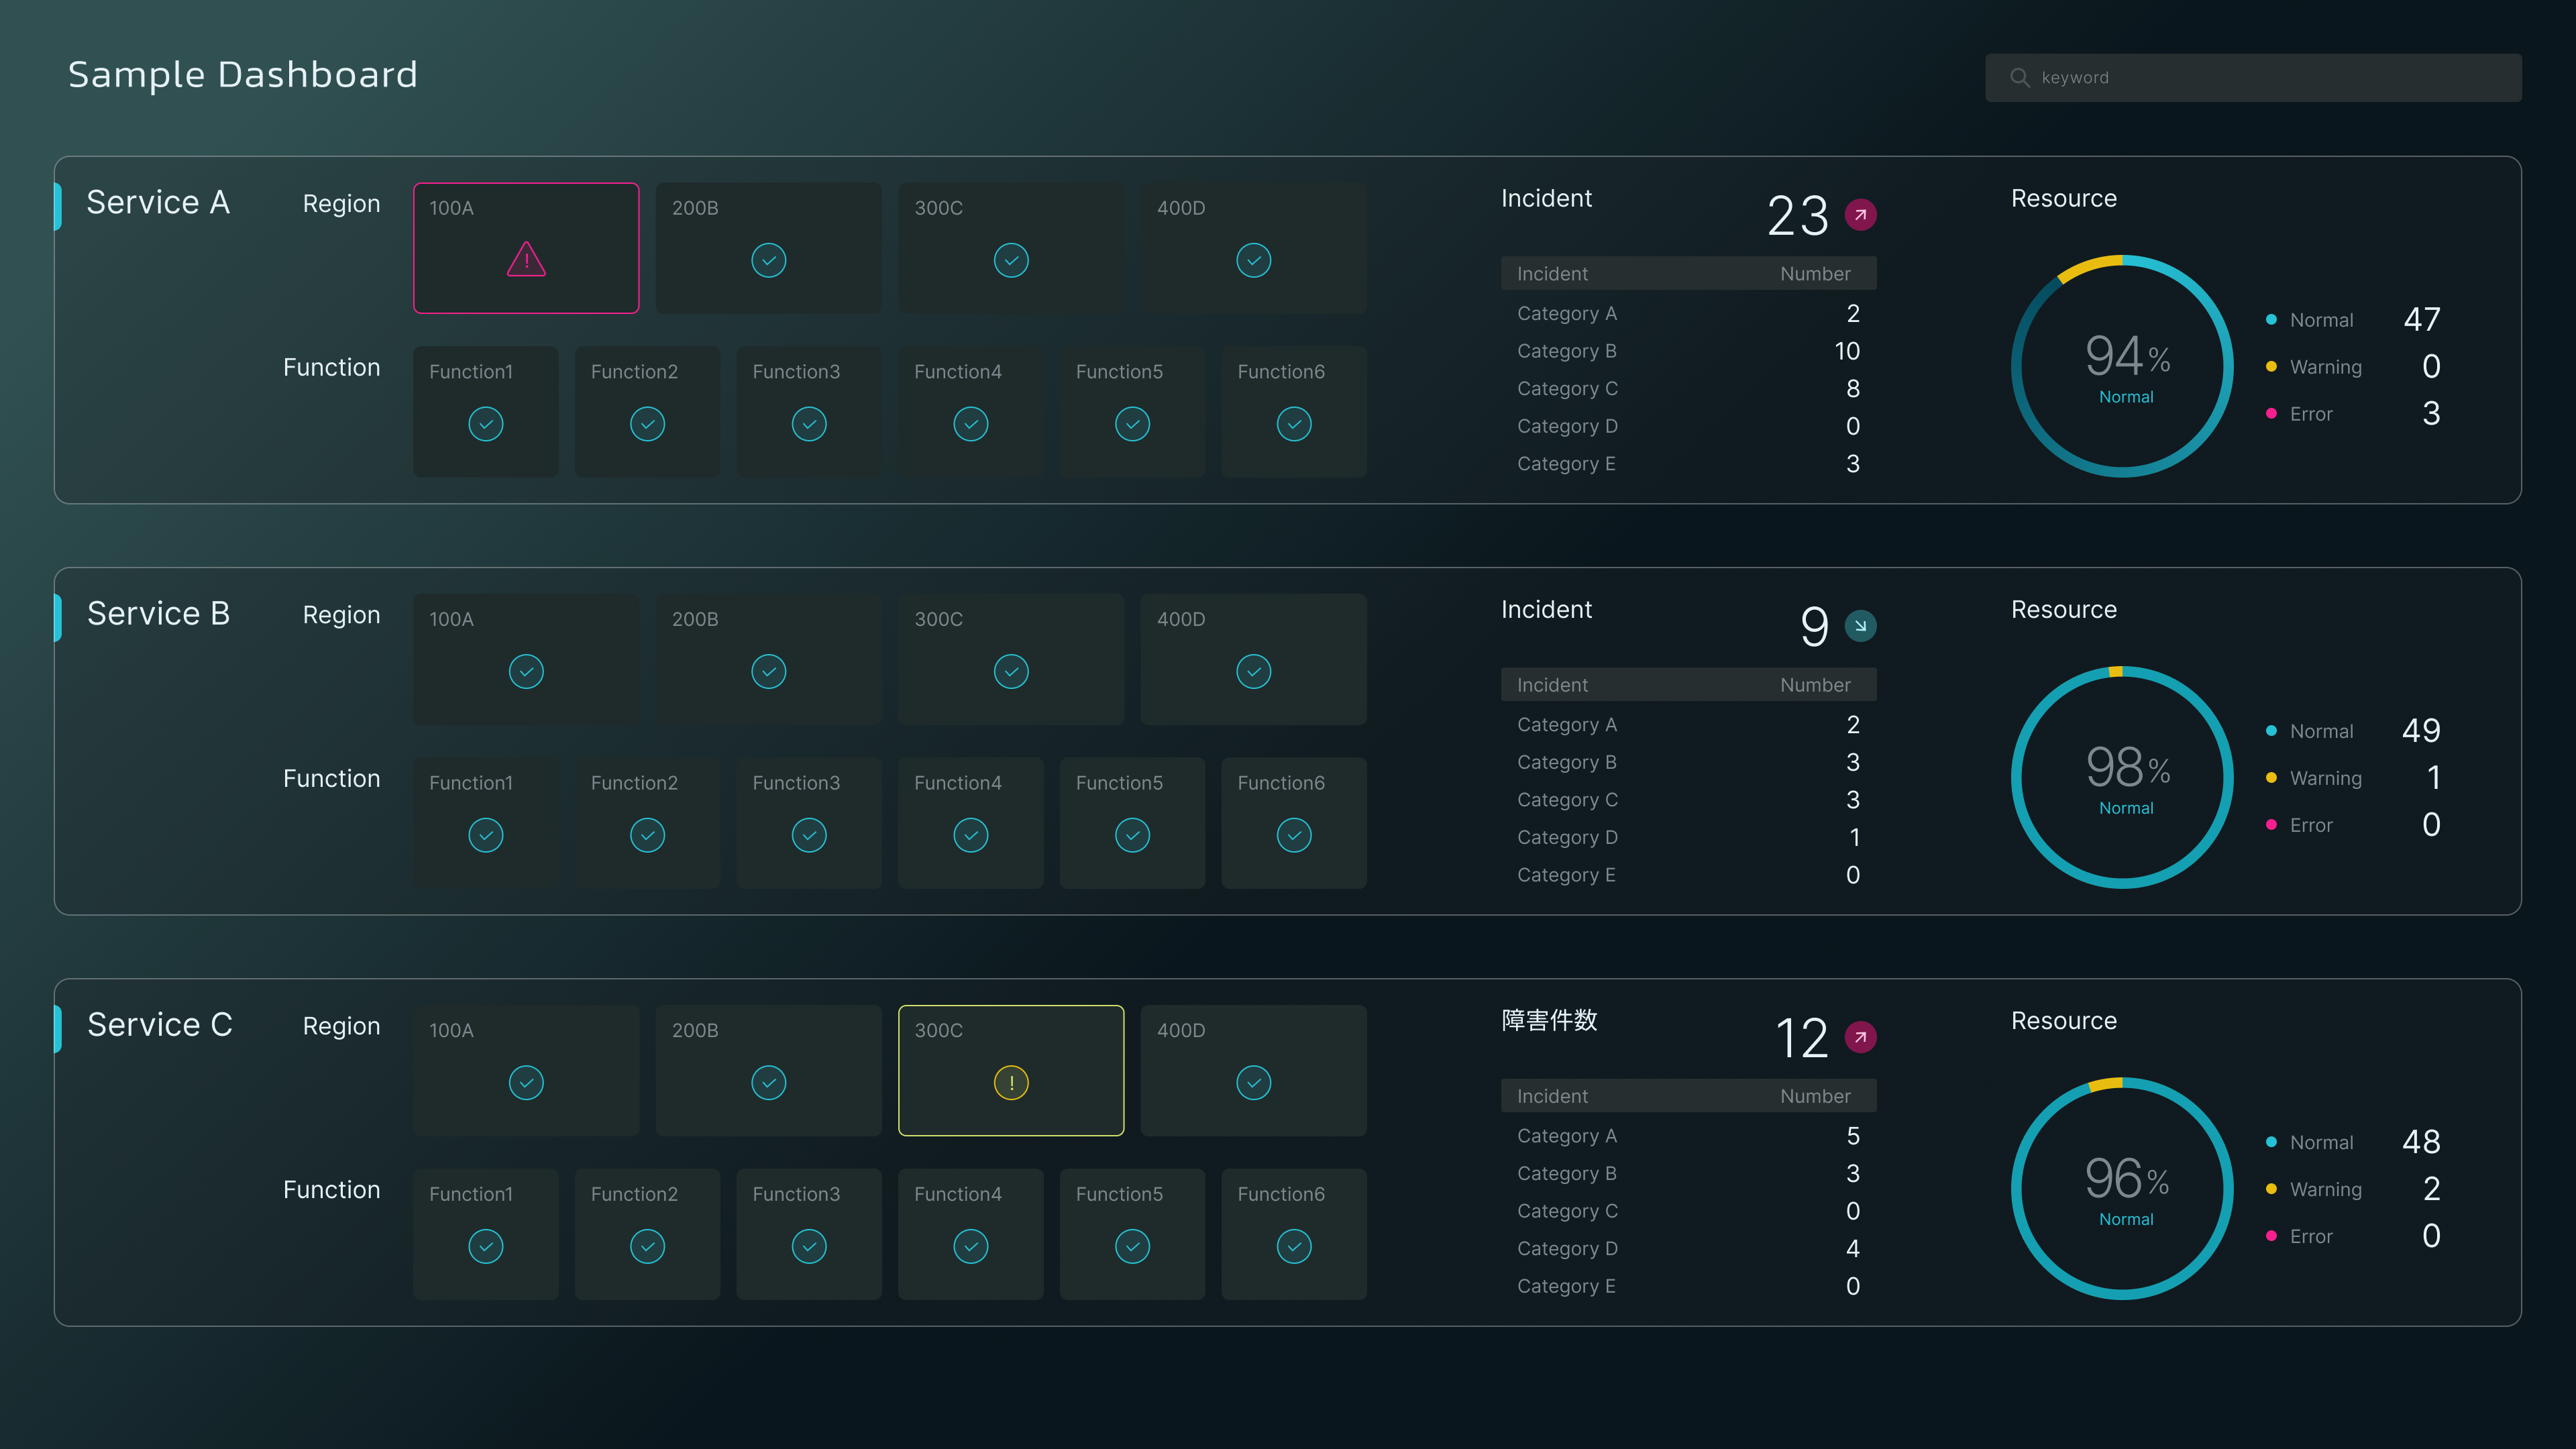Image resolution: width=2576 pixels, height=1449 pixels.
Task: Click the Service B section heading
Action: 158,614
